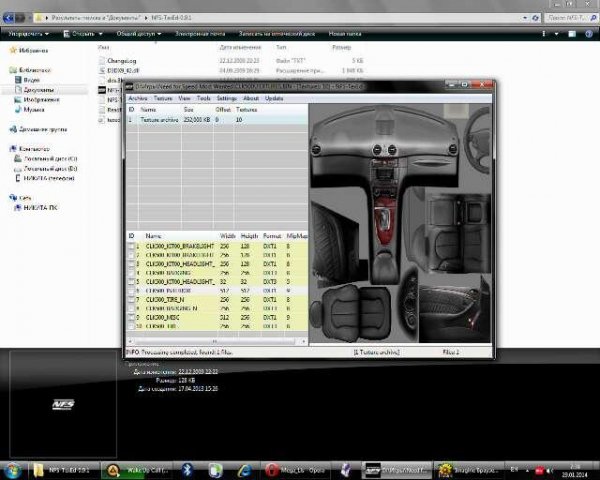Image resolution: width=600 pixels, height=480 pixels.
Task: Show the preview pane in Explorer toolbar
Action: point(572,34)
